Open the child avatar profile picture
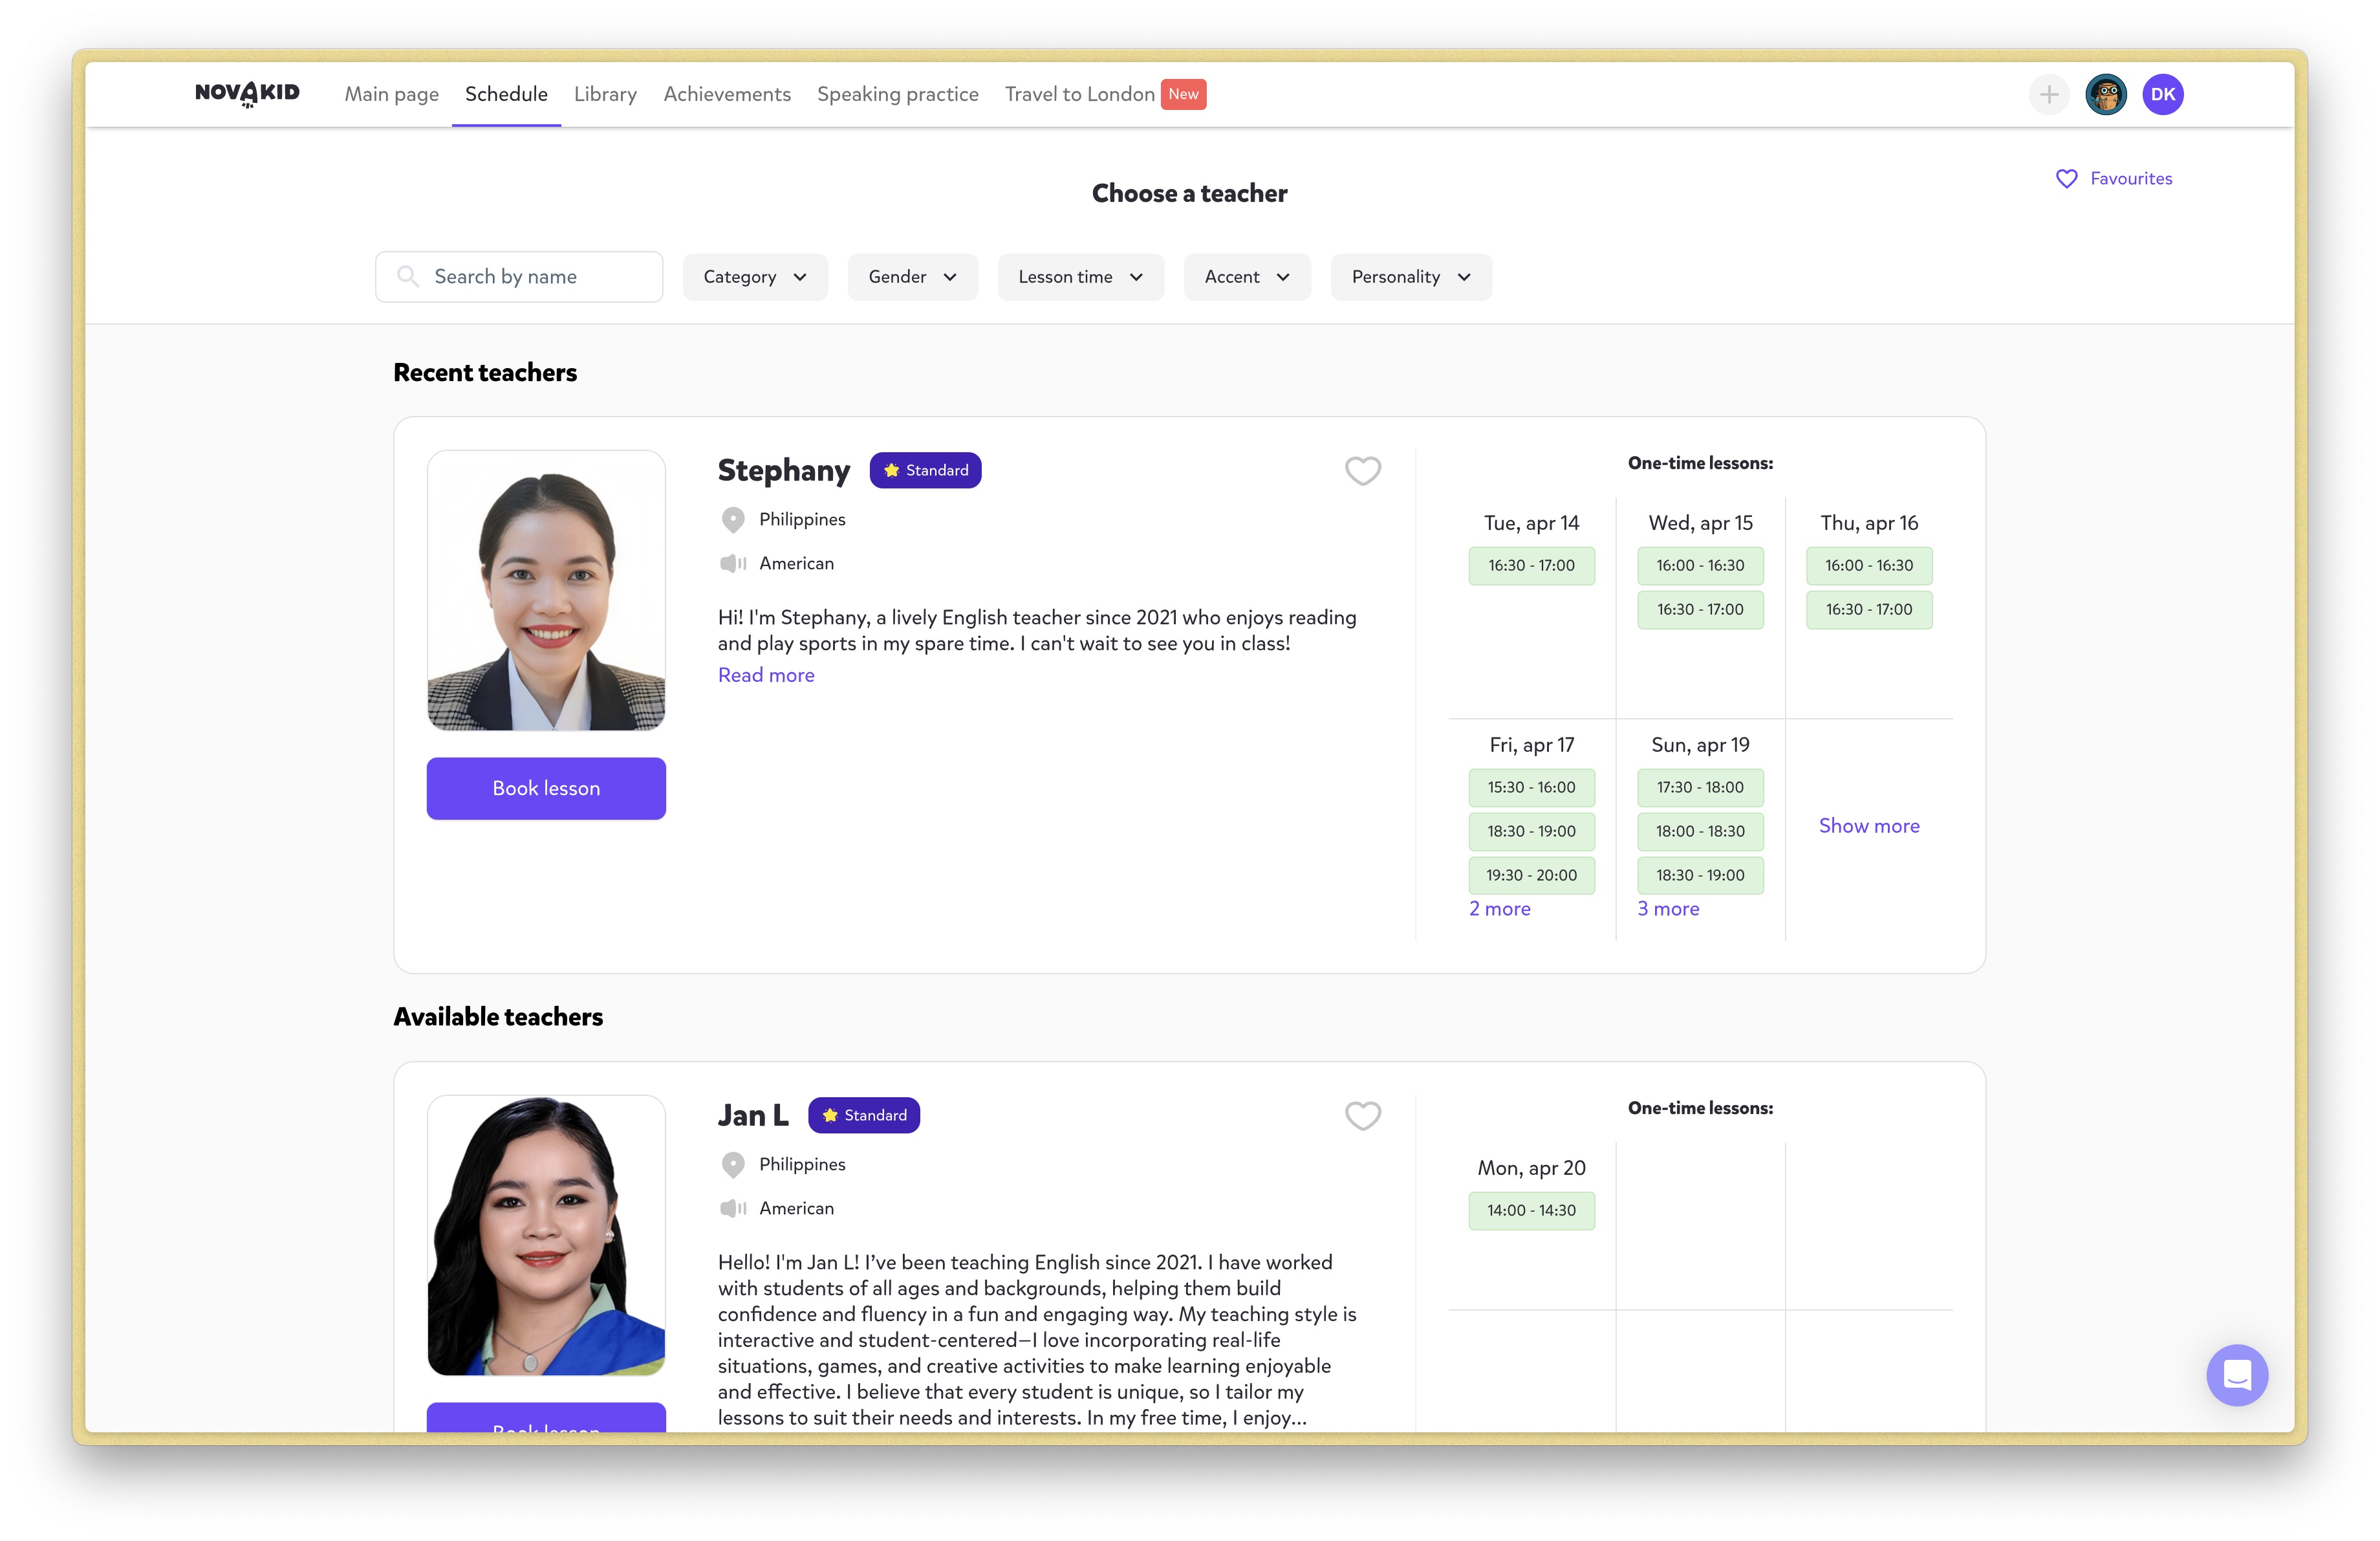Screen dimensions: 2380x1541 coord(2105,94)
